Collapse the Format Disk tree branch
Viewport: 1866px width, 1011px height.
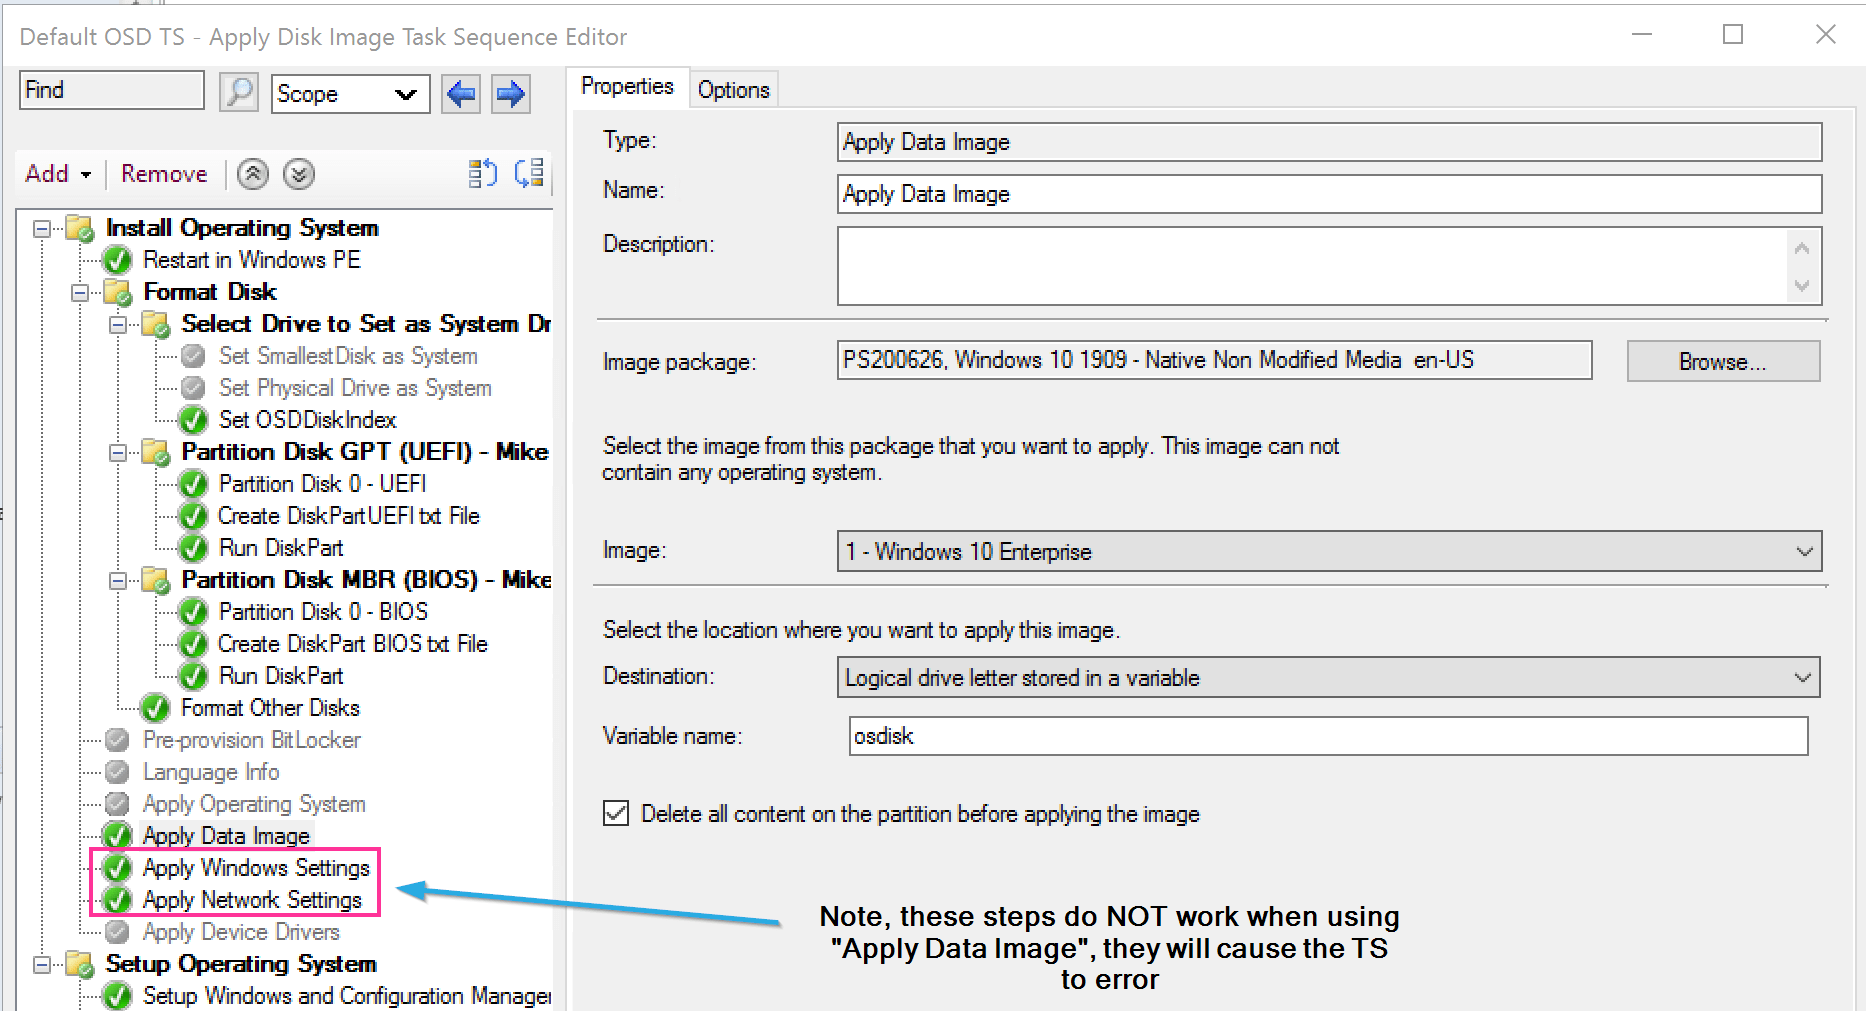(79, 292)
